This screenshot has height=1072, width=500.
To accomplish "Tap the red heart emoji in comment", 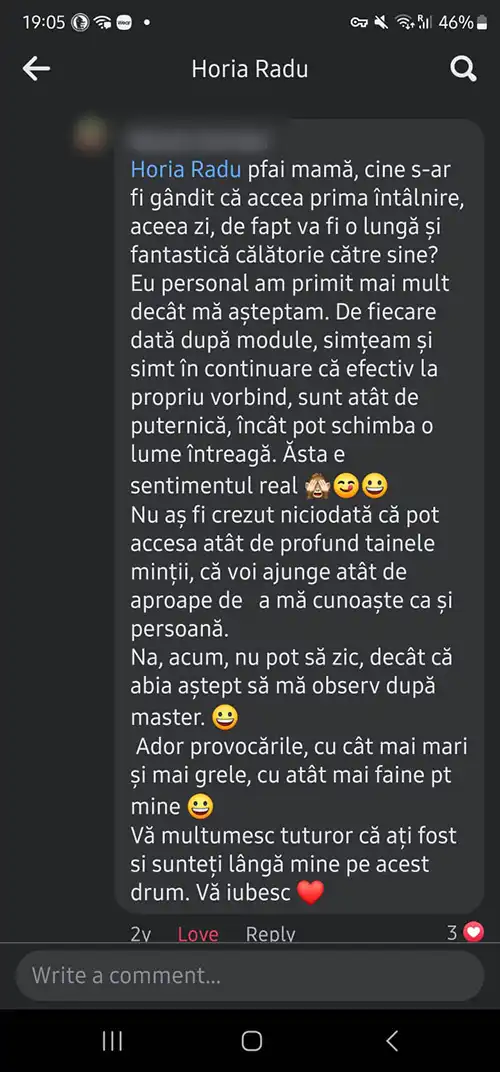I will point(311,892).
